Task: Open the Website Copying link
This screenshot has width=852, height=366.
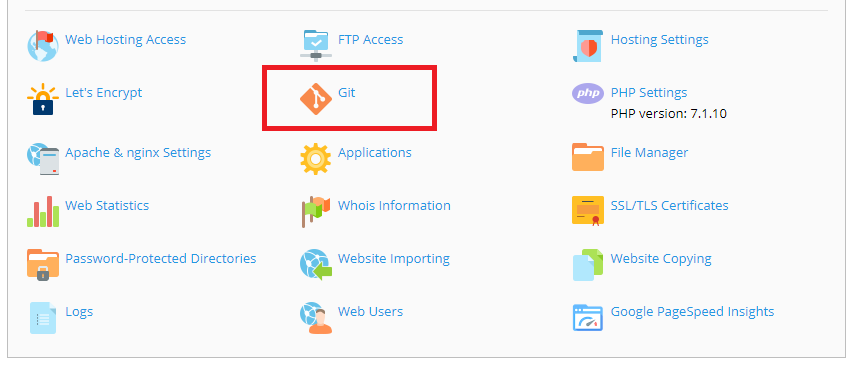Action: [661, 258]
